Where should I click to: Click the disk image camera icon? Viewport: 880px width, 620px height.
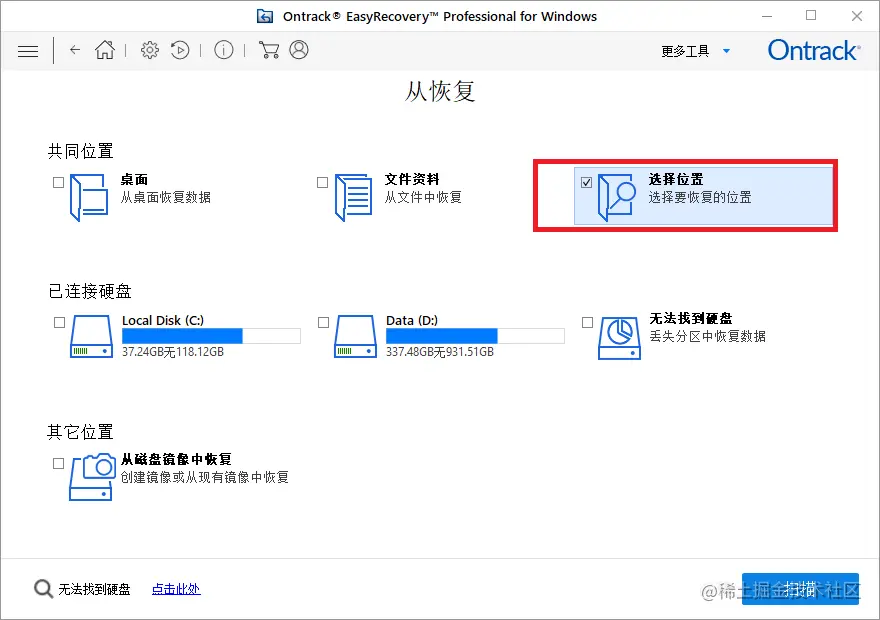pos(92,477)
